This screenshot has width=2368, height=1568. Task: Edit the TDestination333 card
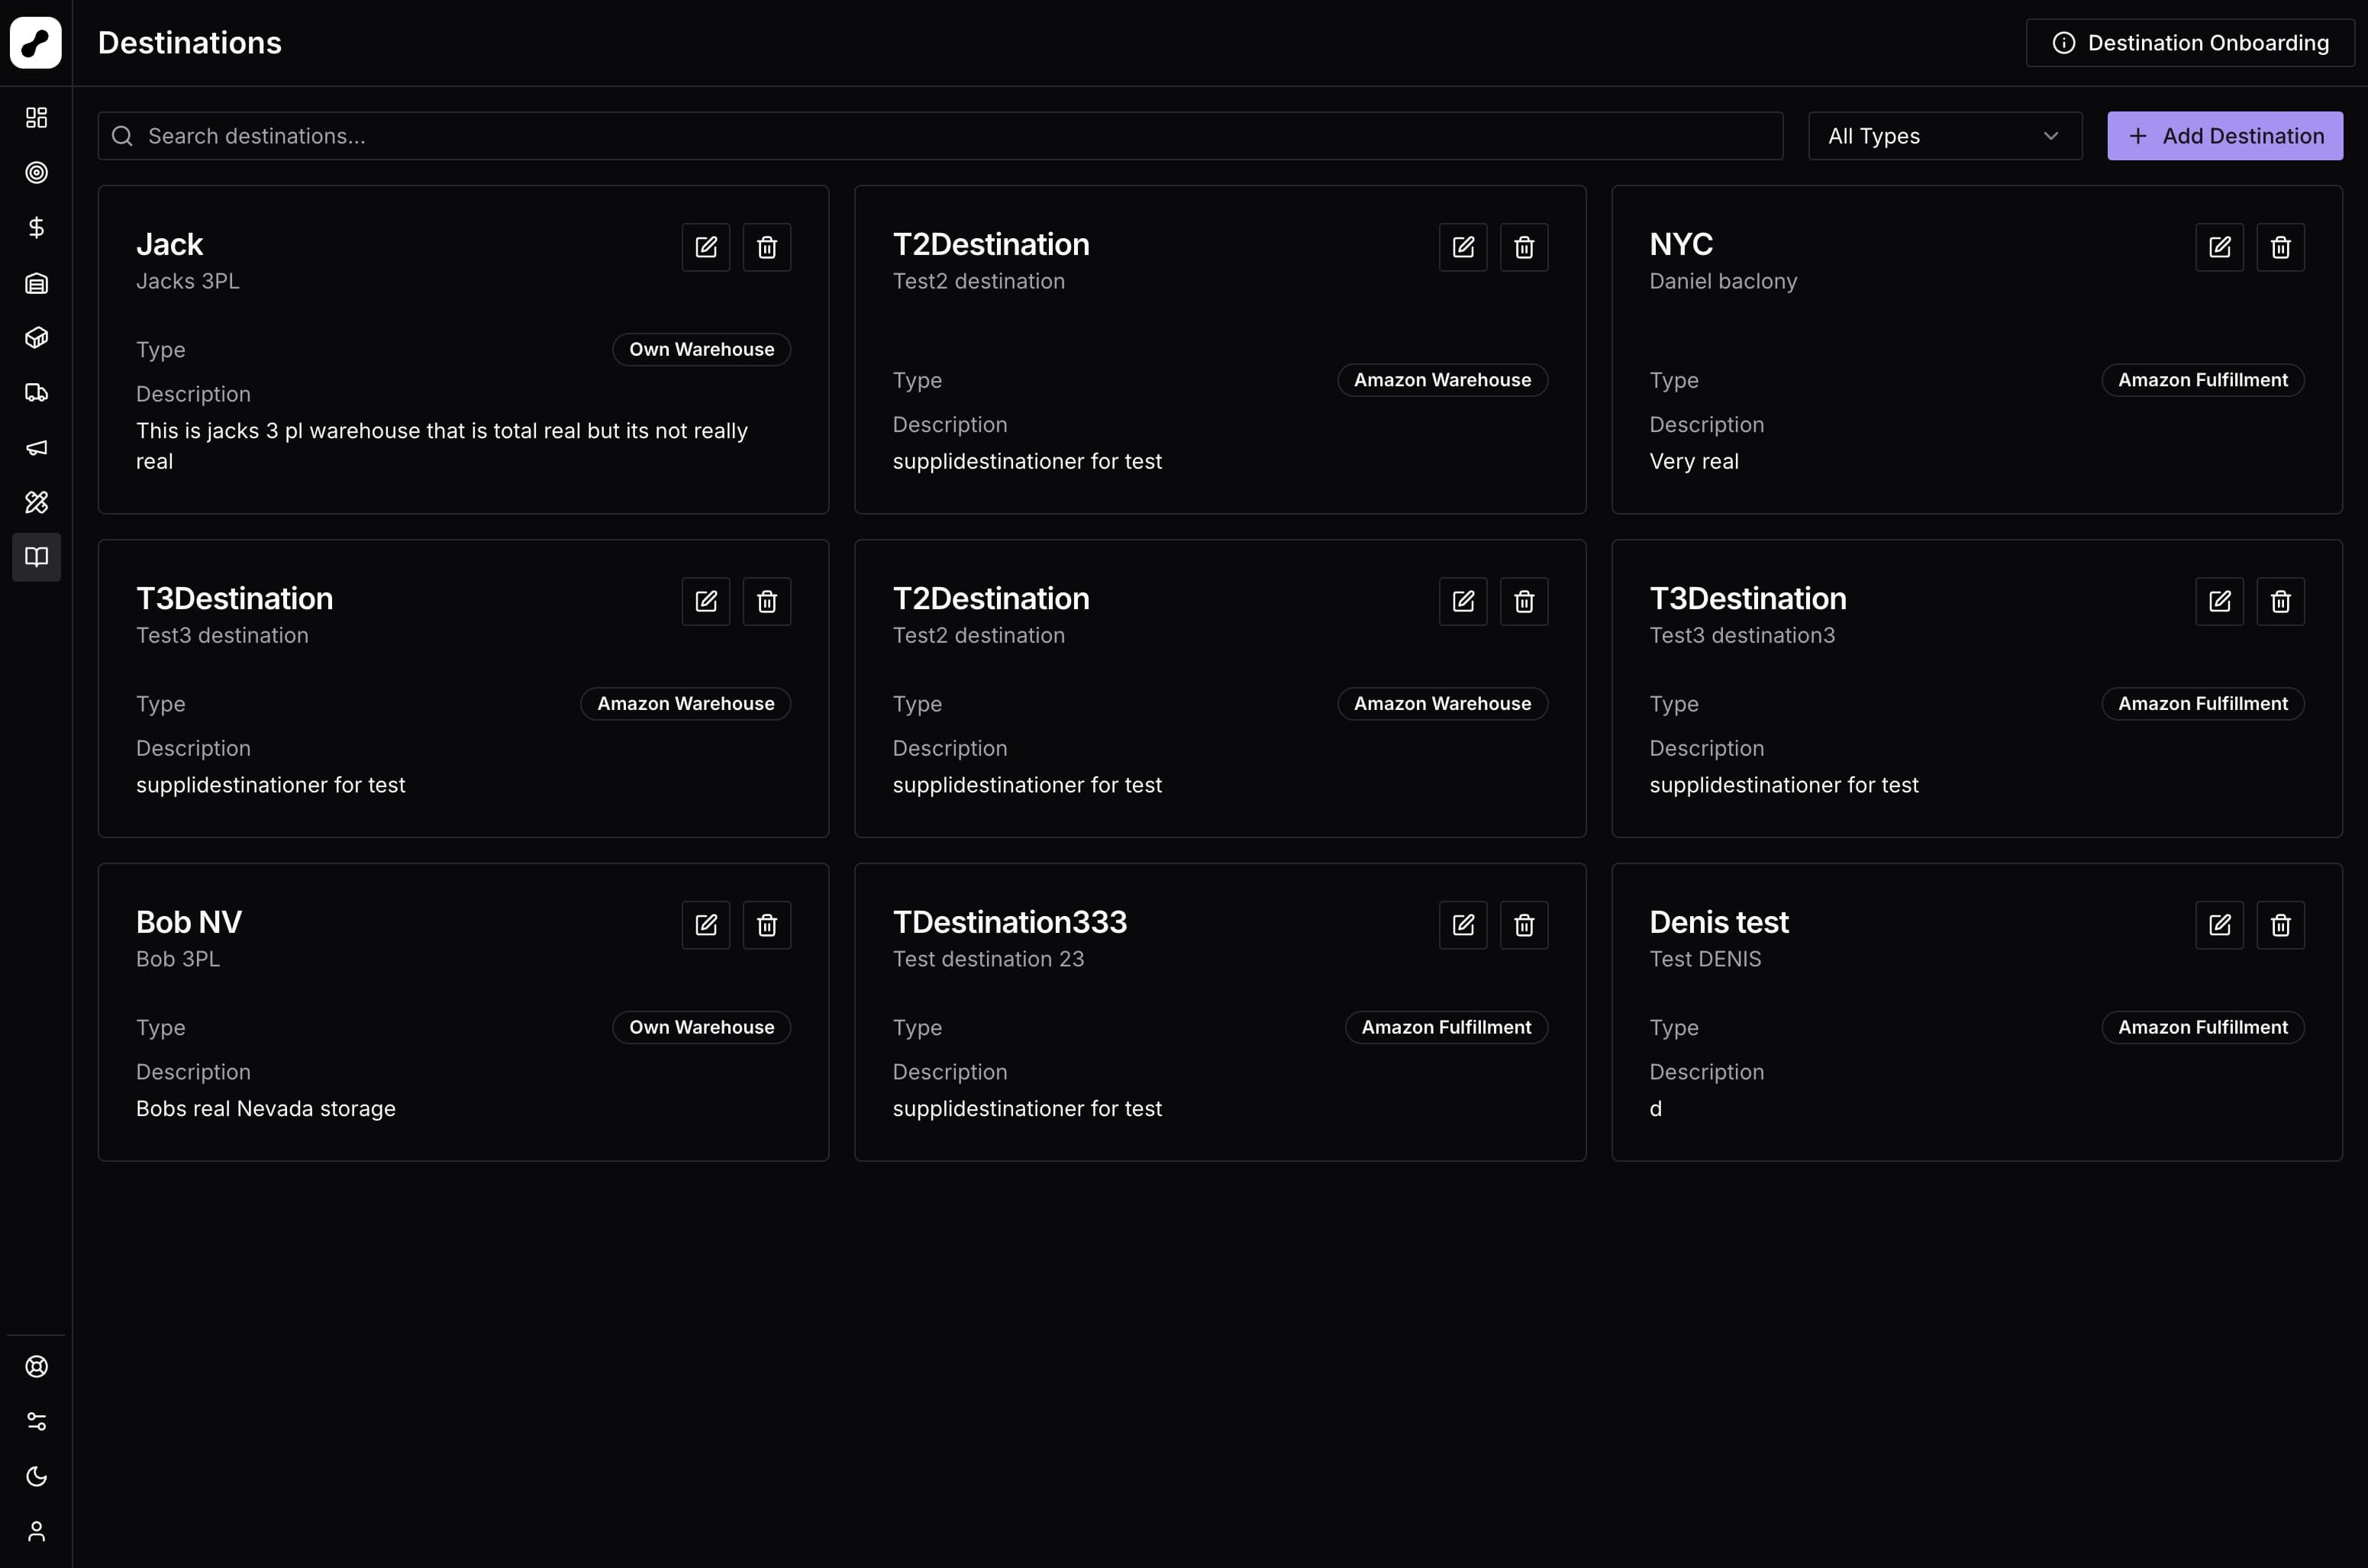point(1463,925)
